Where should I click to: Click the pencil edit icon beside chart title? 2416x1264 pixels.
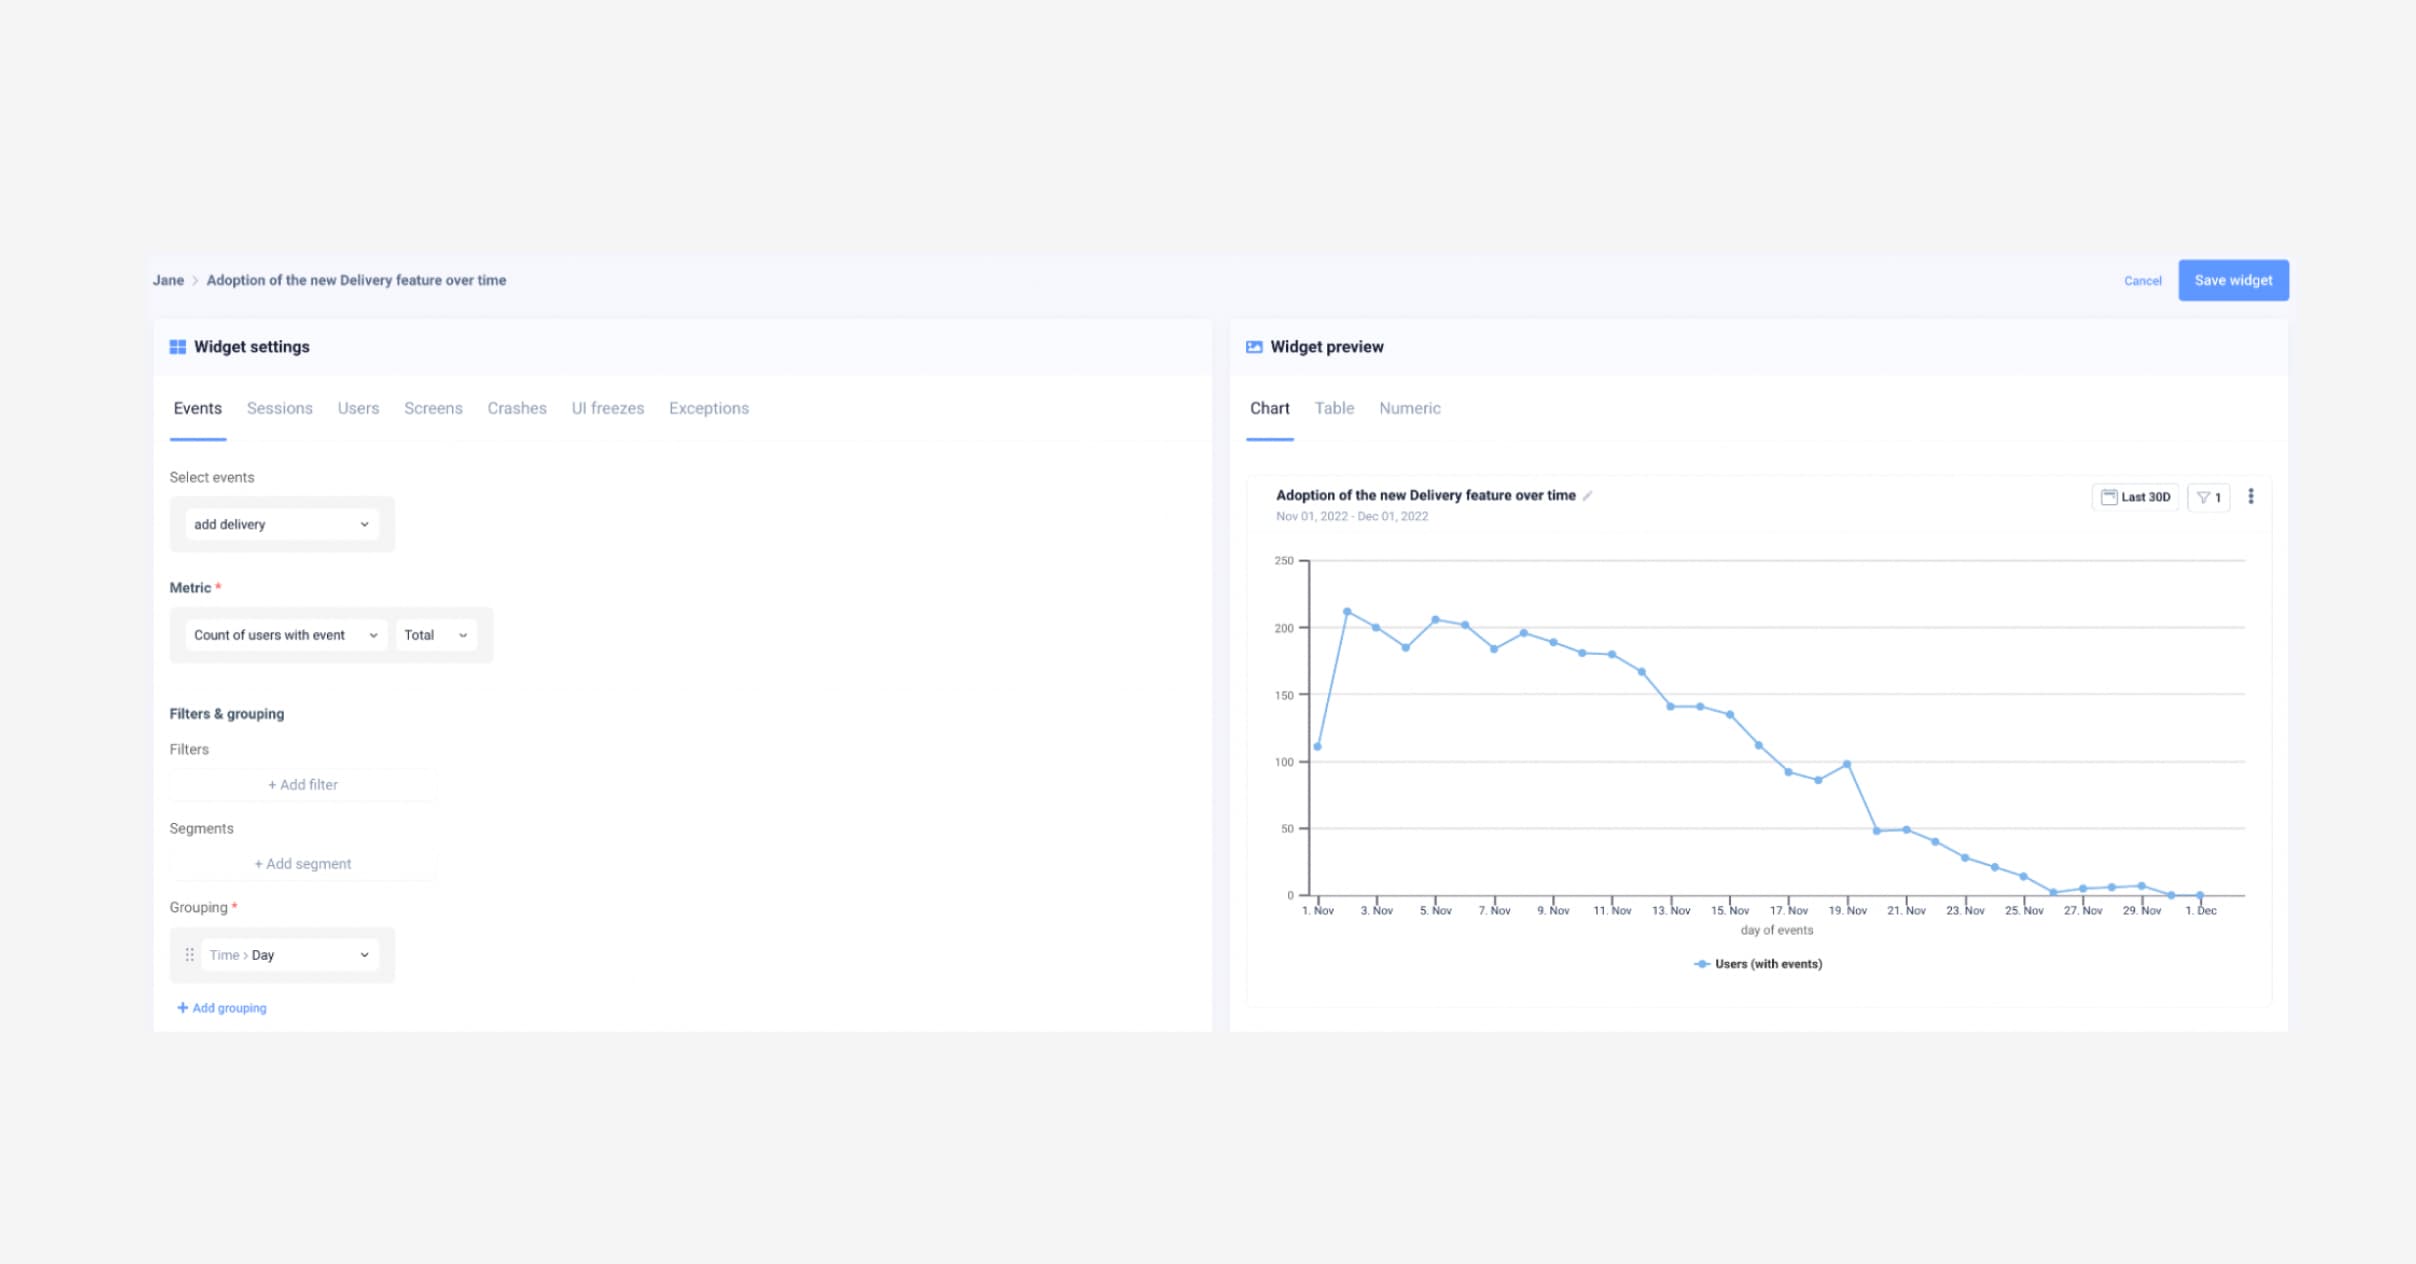[x=1587, y=496]
